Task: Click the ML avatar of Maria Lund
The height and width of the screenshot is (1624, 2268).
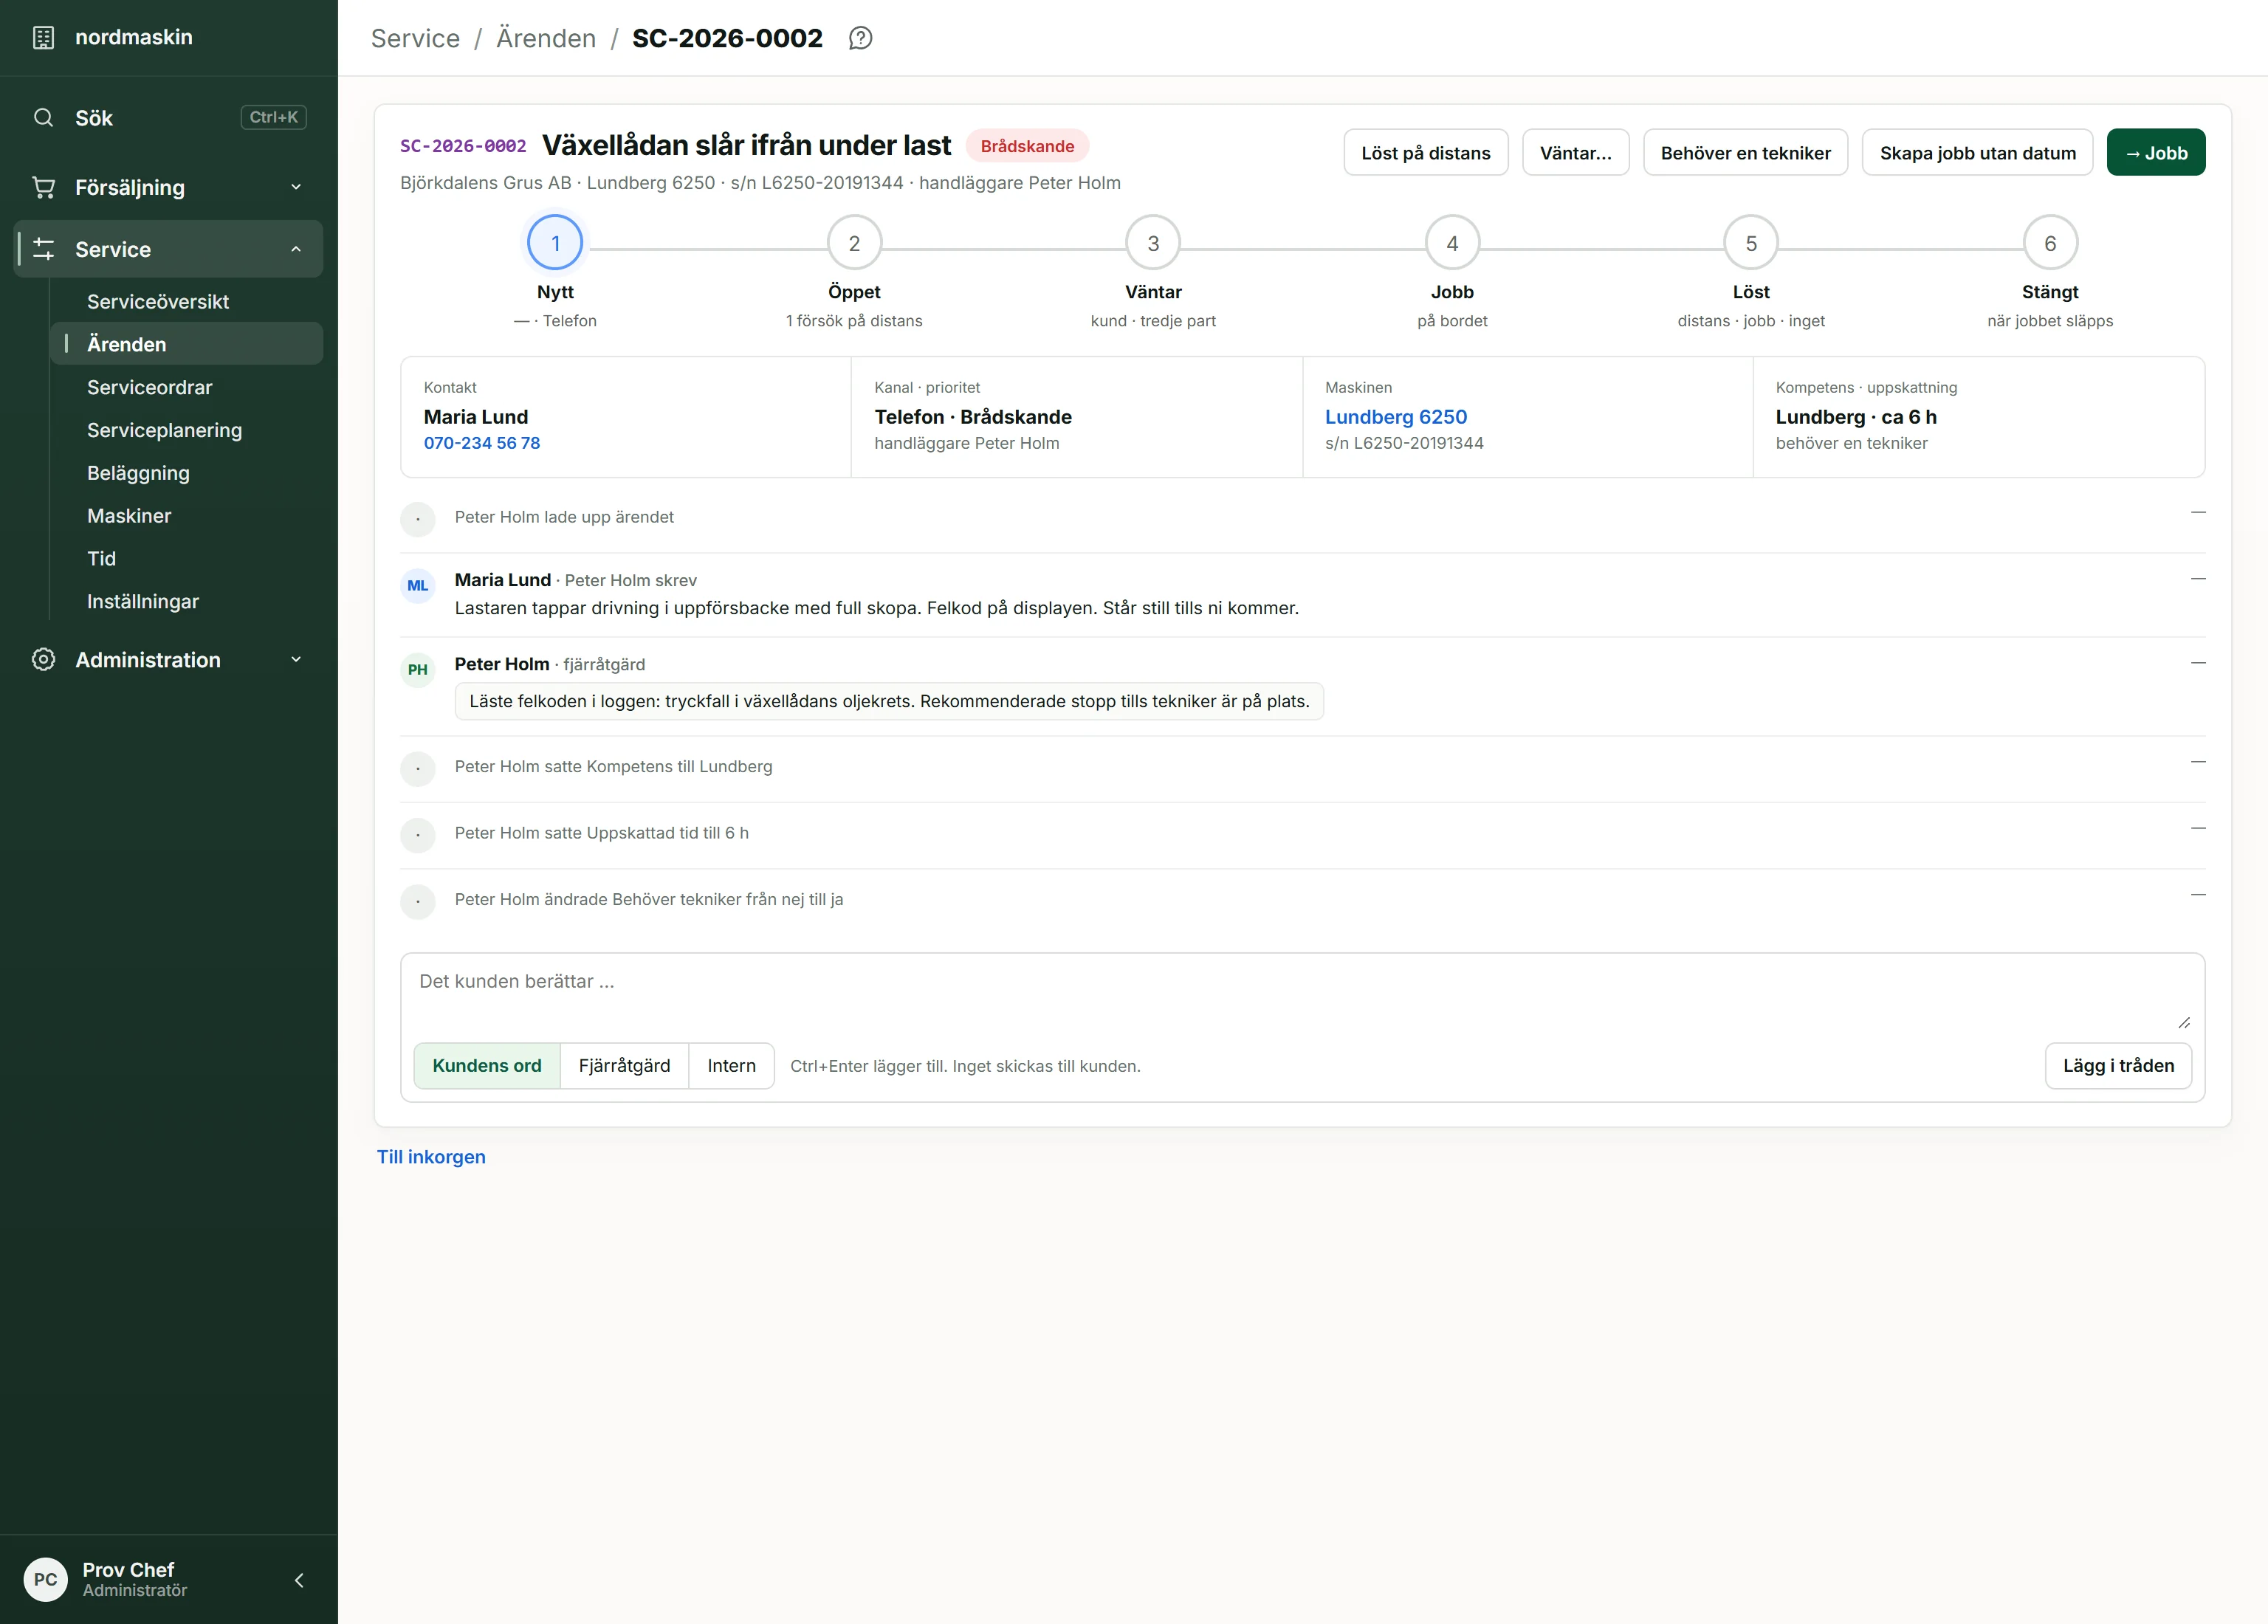Action: [x=417, y=586]
